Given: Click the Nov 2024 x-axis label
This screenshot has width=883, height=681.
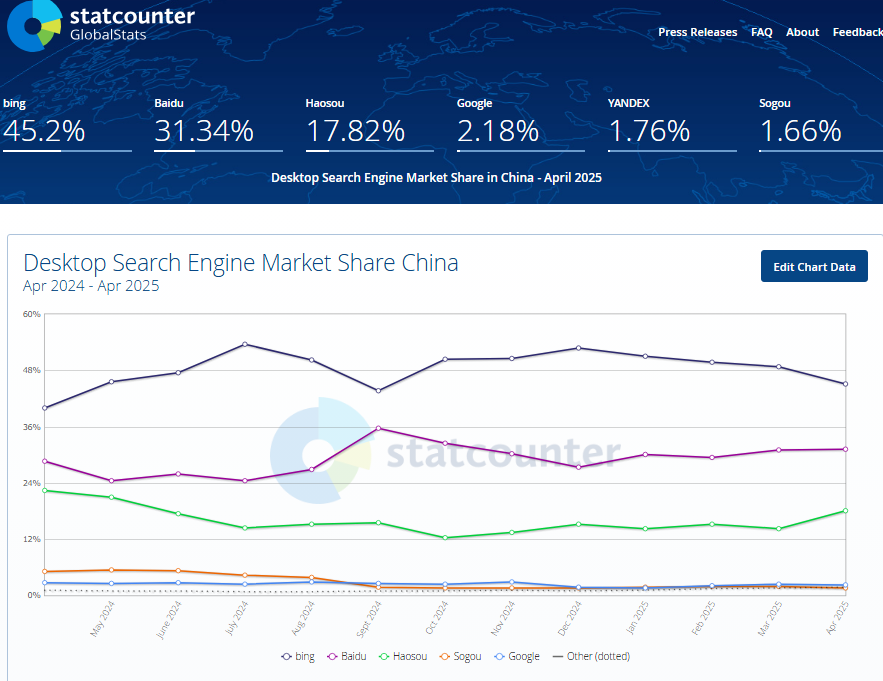Looking at the screenshot, I should point(503,618).
